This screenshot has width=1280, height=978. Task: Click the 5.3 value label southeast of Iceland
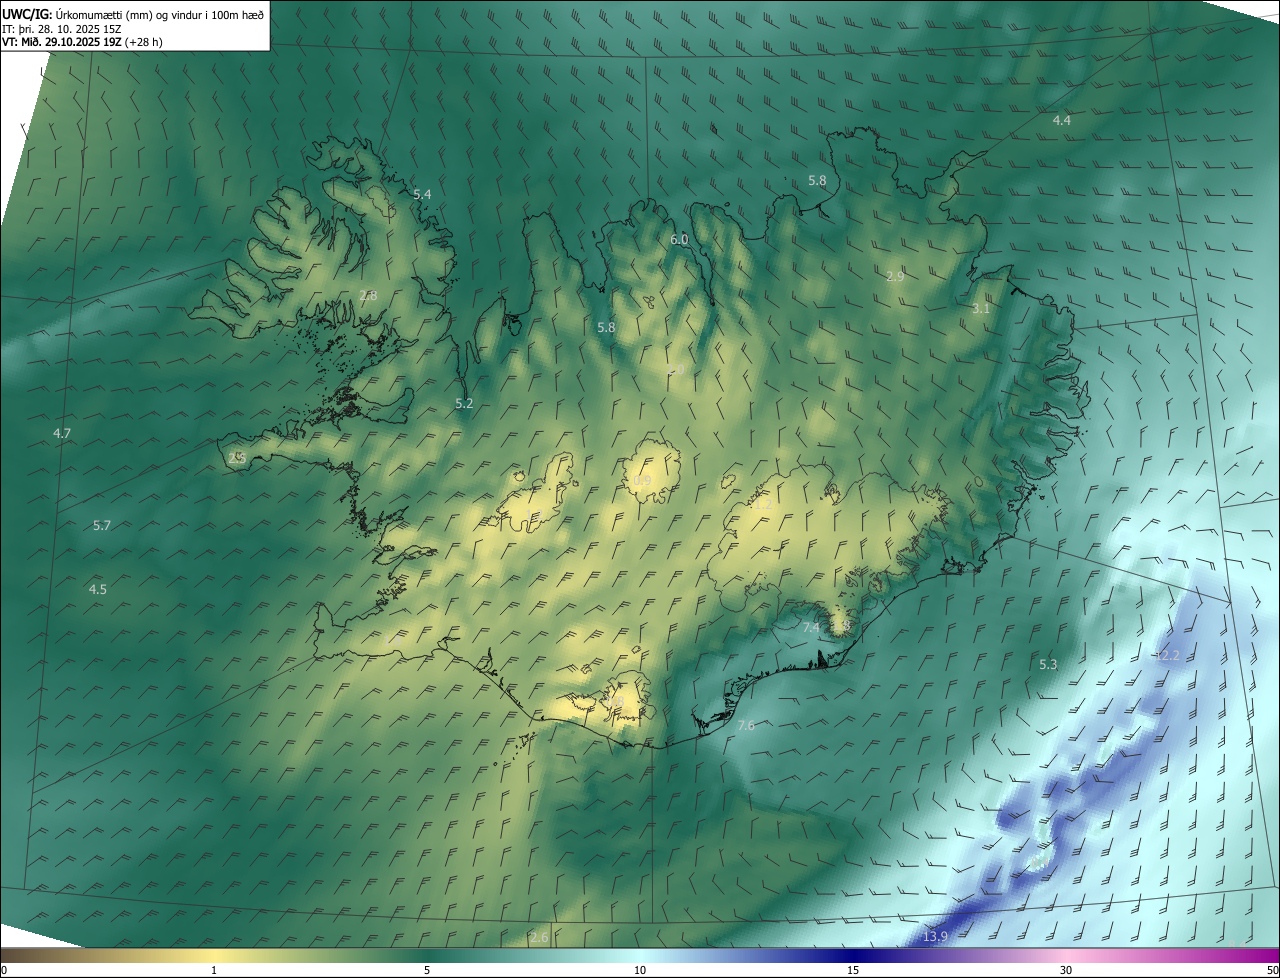pos(1048,665)
